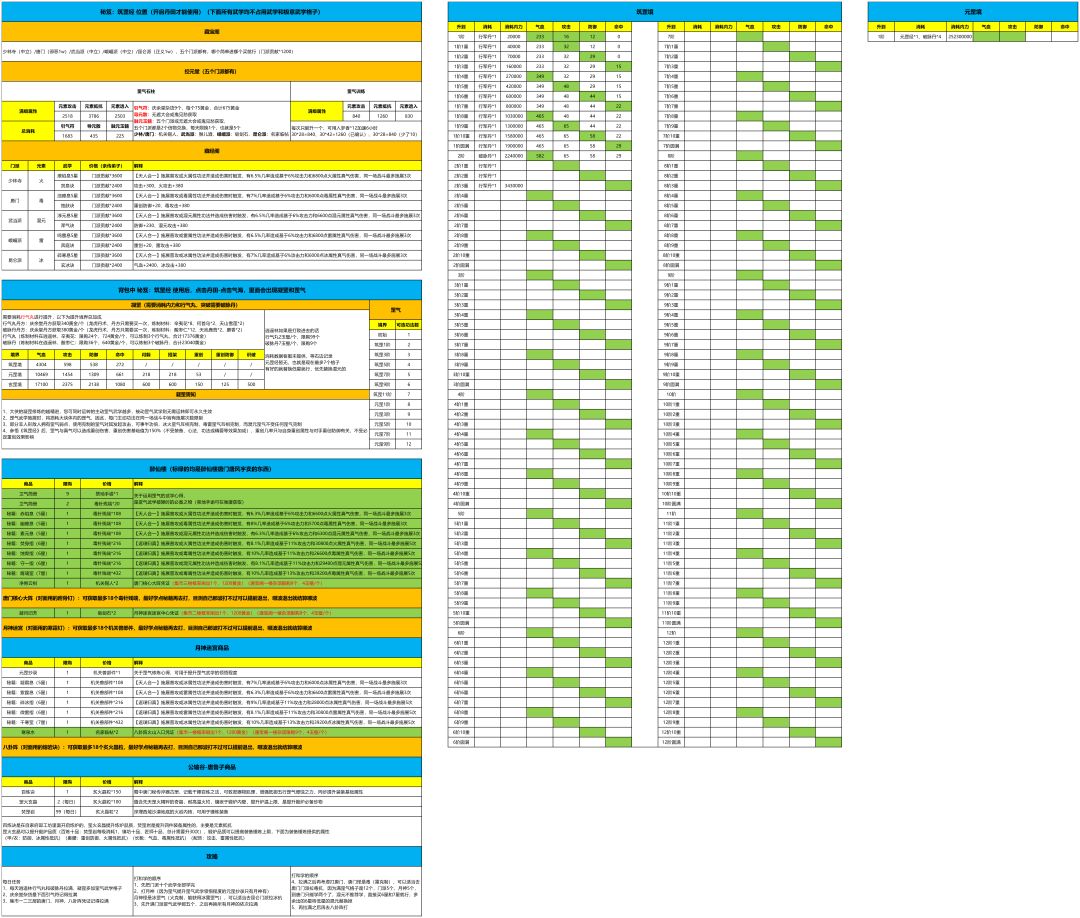Image resolution: width=1080 pixels, height=918 pixels.
Task: Select the cost cell 420000
Action: pyautogui.click(x=514, y=87)
